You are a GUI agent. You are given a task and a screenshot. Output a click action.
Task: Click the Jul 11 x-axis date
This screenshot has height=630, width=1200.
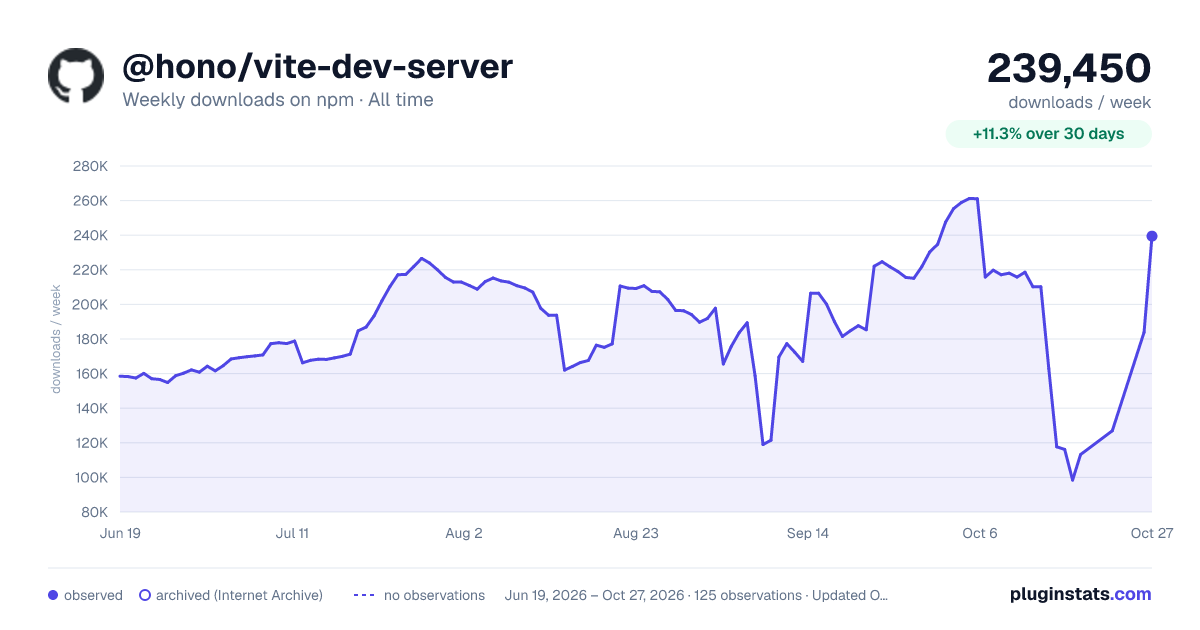[292, 533]
